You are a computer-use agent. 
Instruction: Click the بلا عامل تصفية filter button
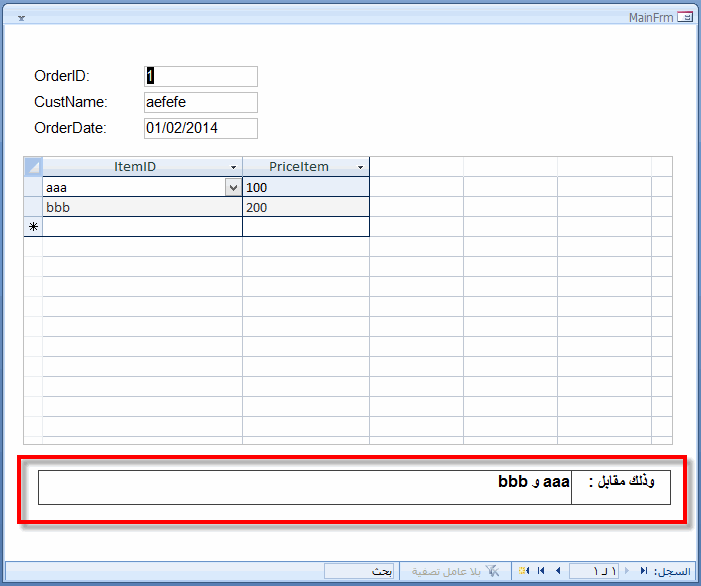(455, 571)
